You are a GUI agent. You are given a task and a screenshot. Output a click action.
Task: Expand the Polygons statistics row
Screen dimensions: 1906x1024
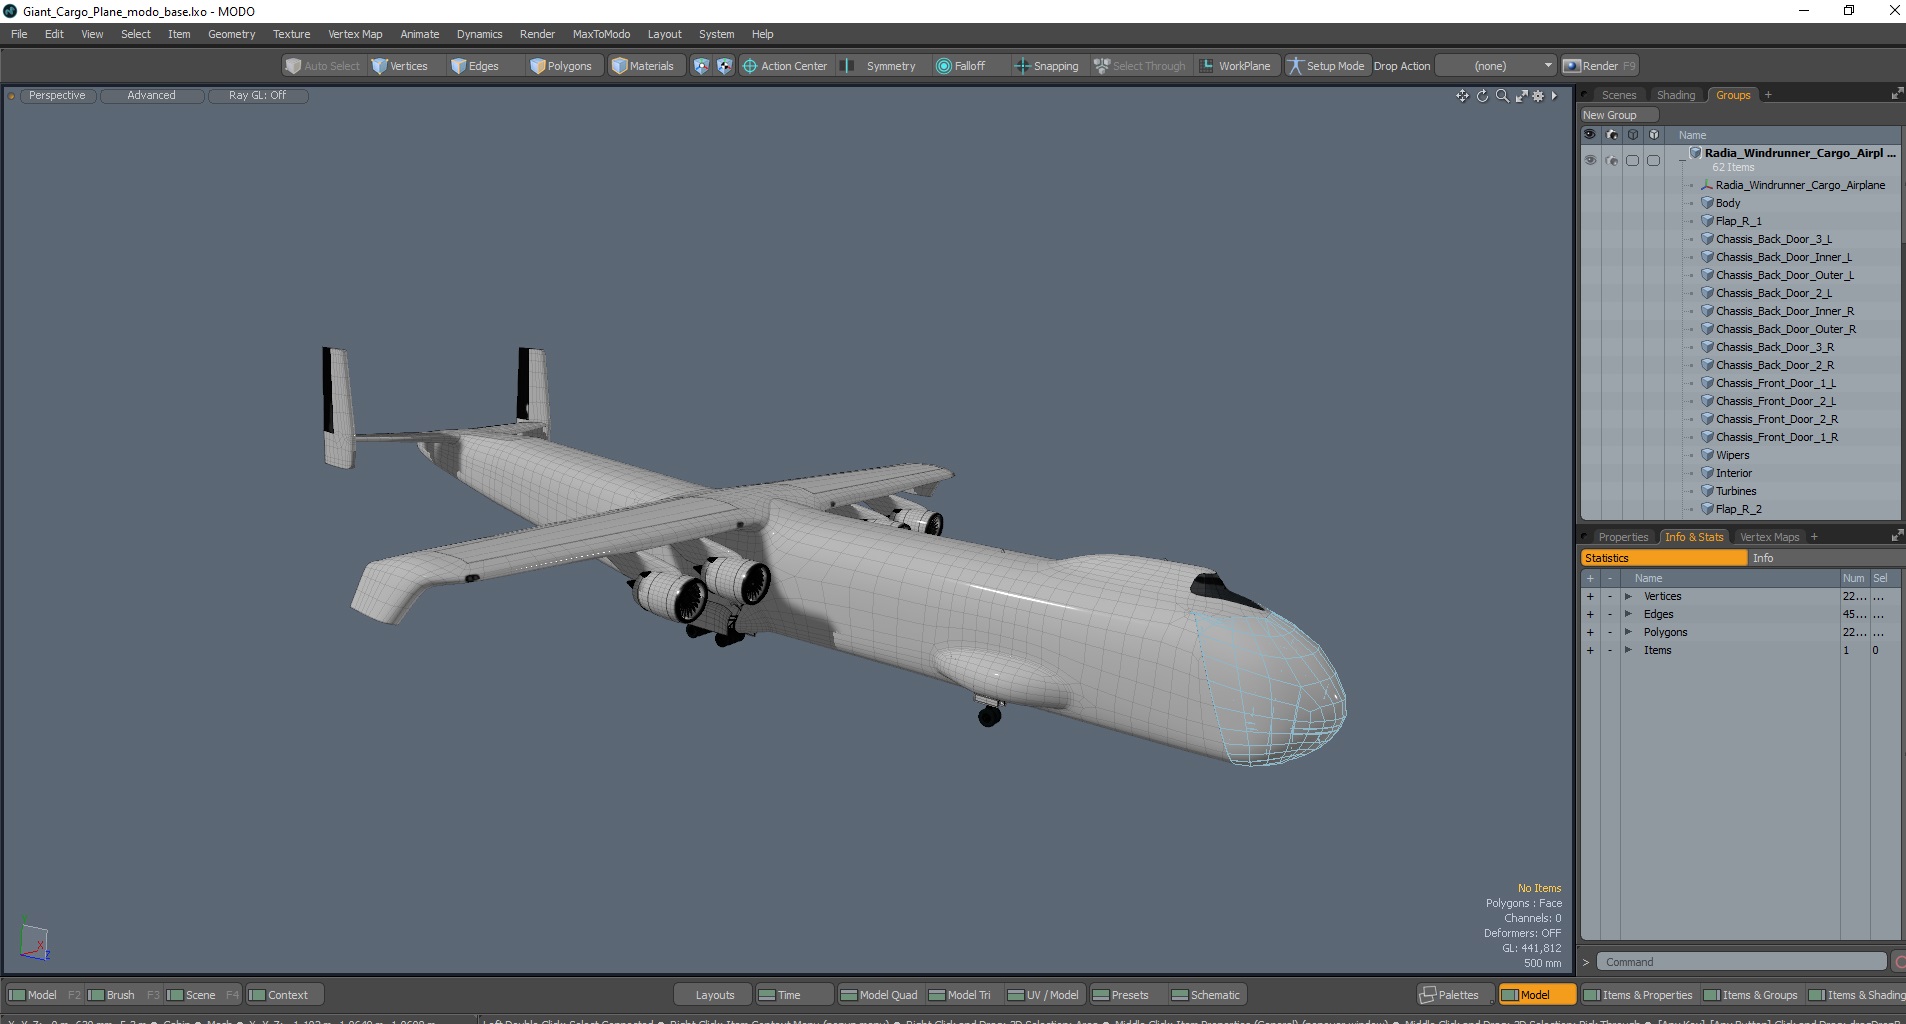coord(1628,633)
